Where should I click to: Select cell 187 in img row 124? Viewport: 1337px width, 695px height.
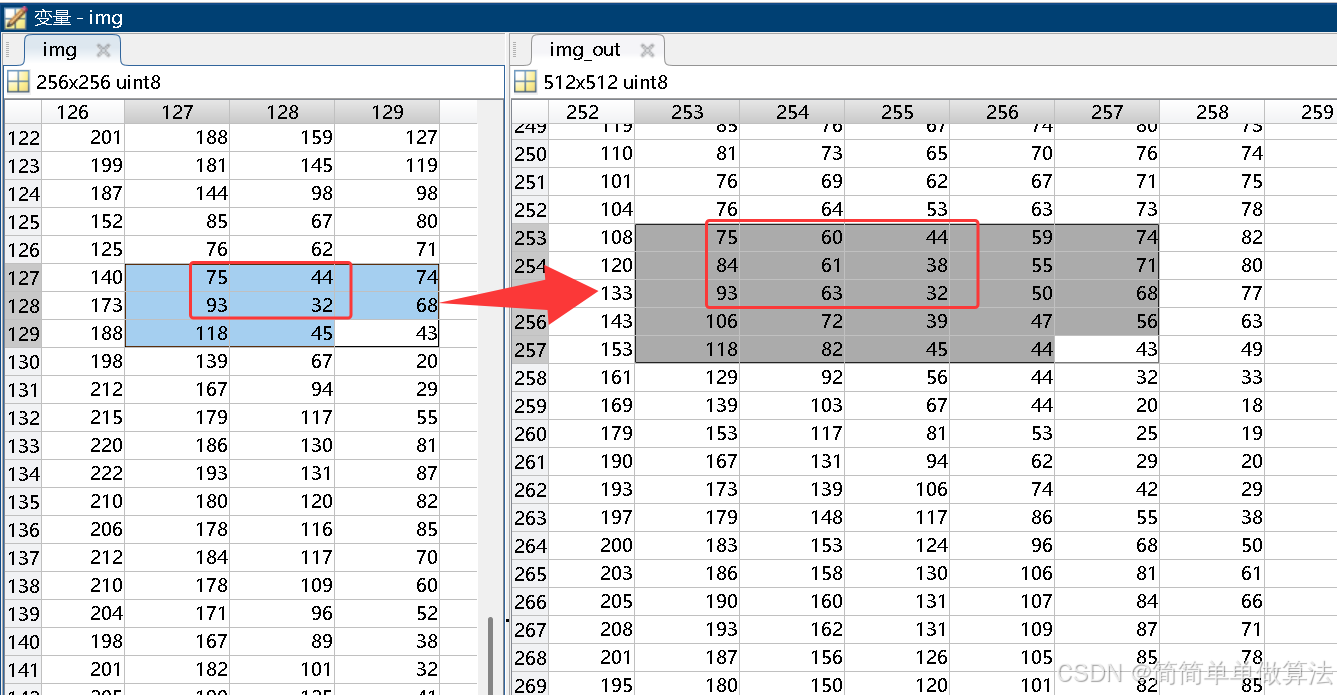84,193
